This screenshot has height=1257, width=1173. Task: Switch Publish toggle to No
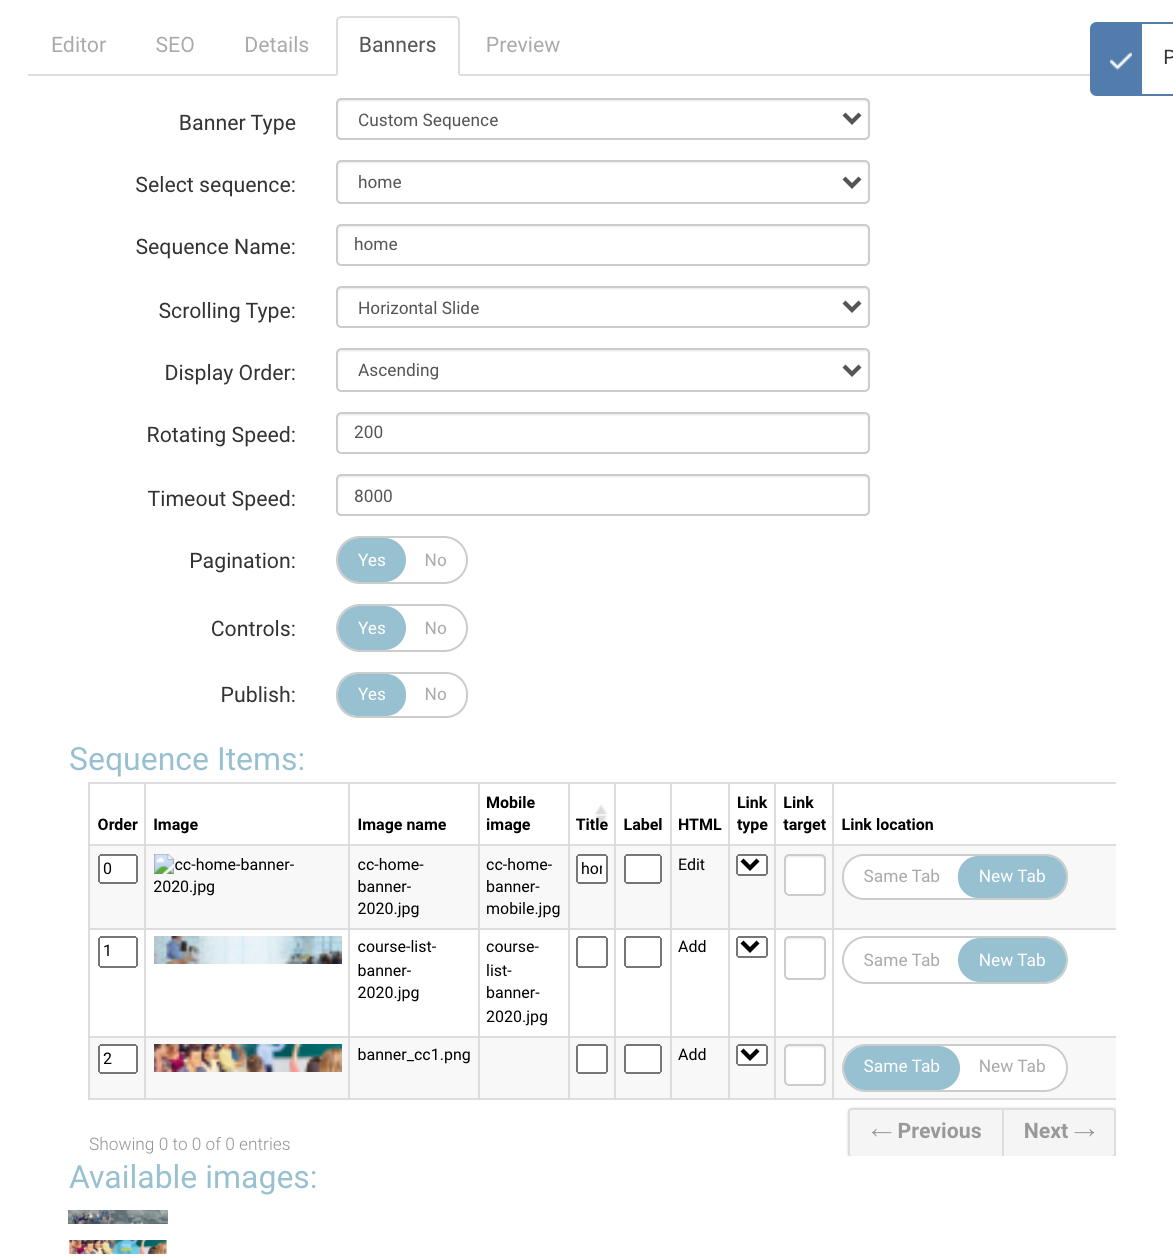pyautogui.click(x=435, y=694)
